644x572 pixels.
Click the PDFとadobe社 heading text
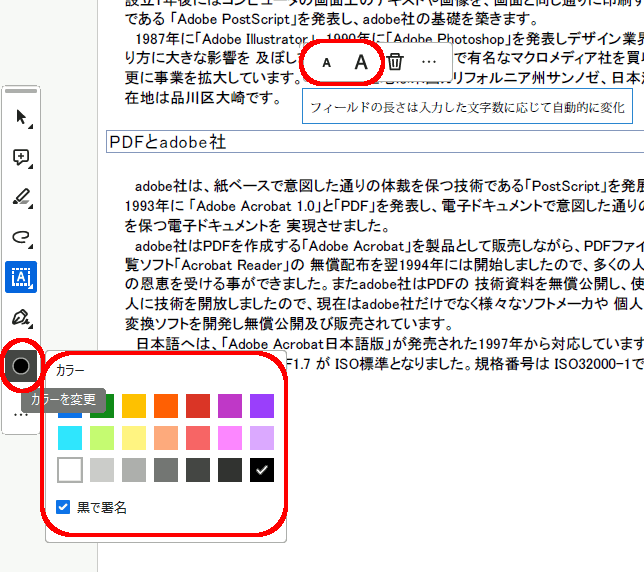167,142
